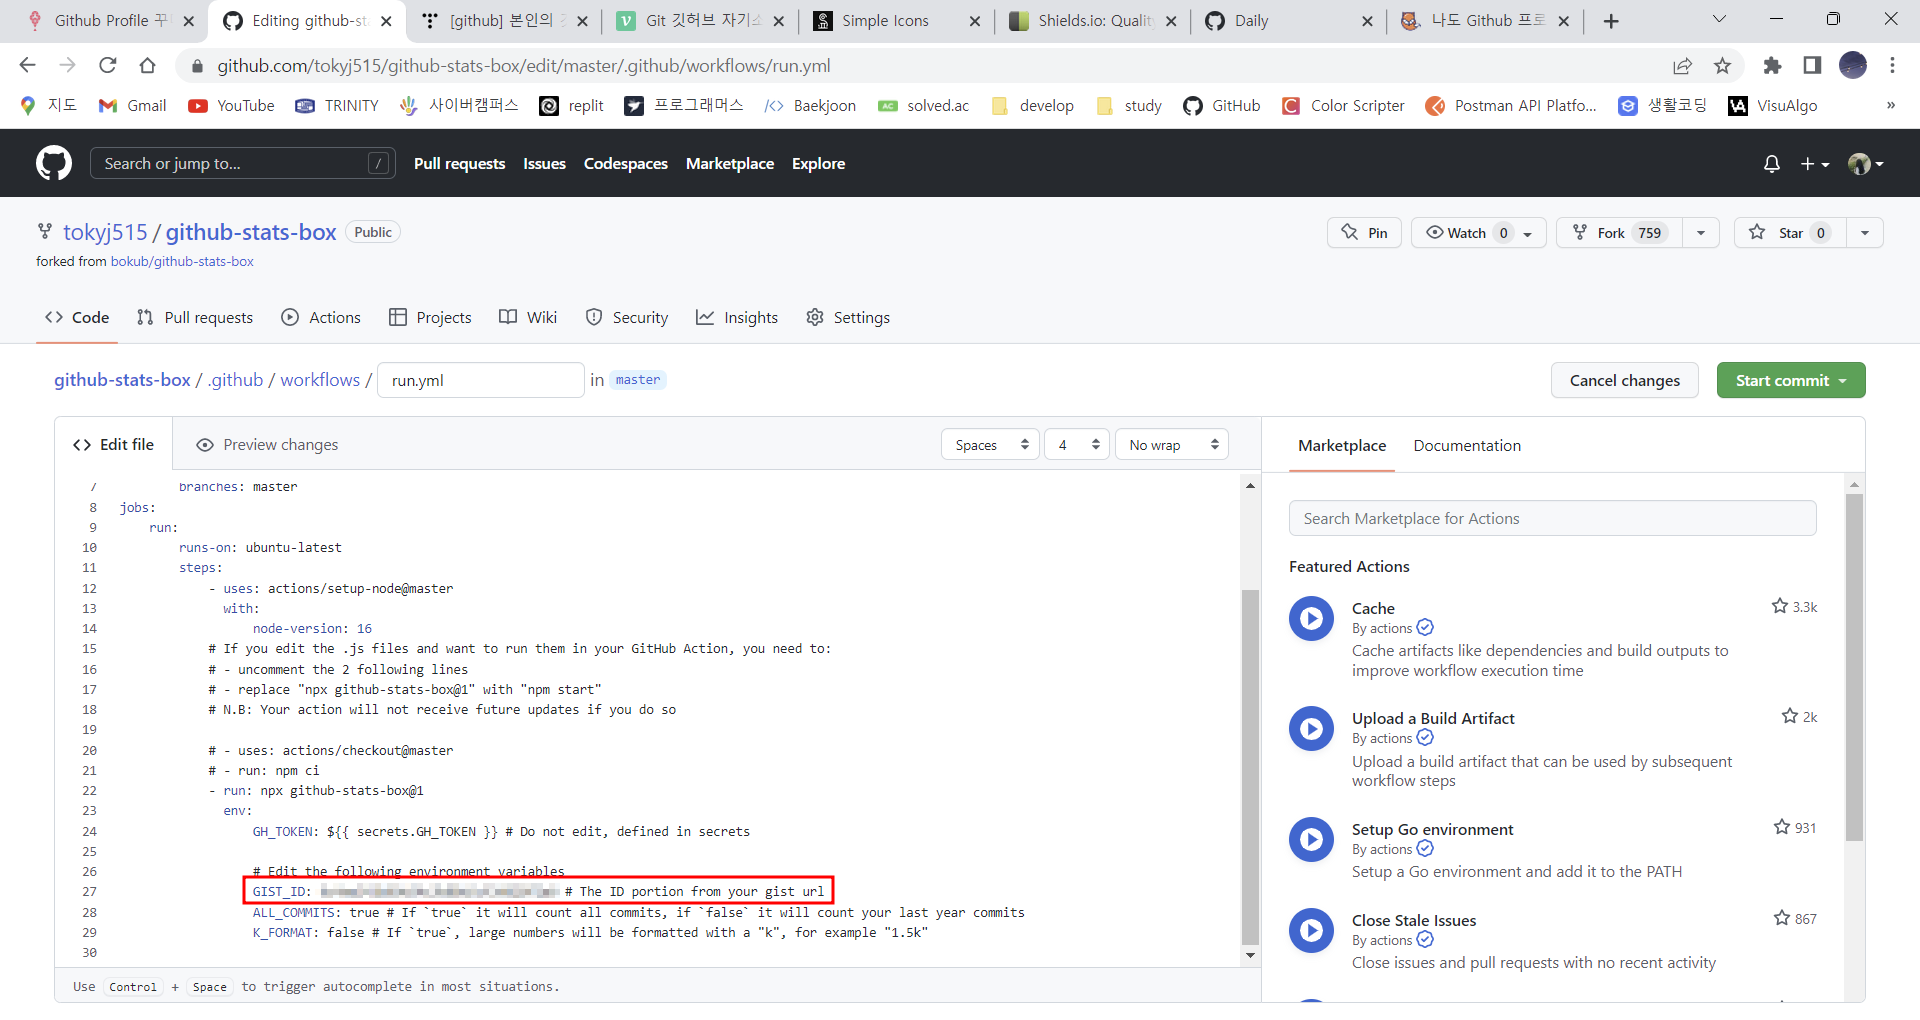Viewport: 1920px width, 1020px height.
Task: Click the share page icon in the address bar
Action: [x=1682, y=65]
